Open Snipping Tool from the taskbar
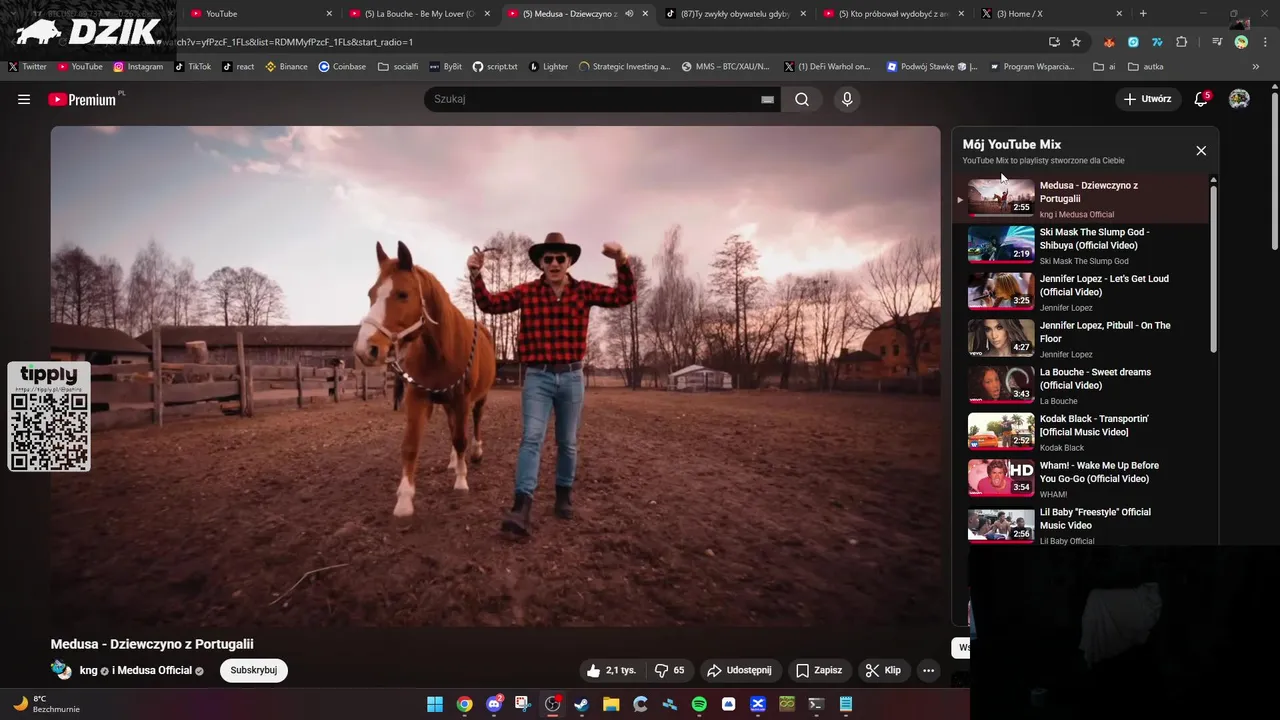 (x=523, y=704)
